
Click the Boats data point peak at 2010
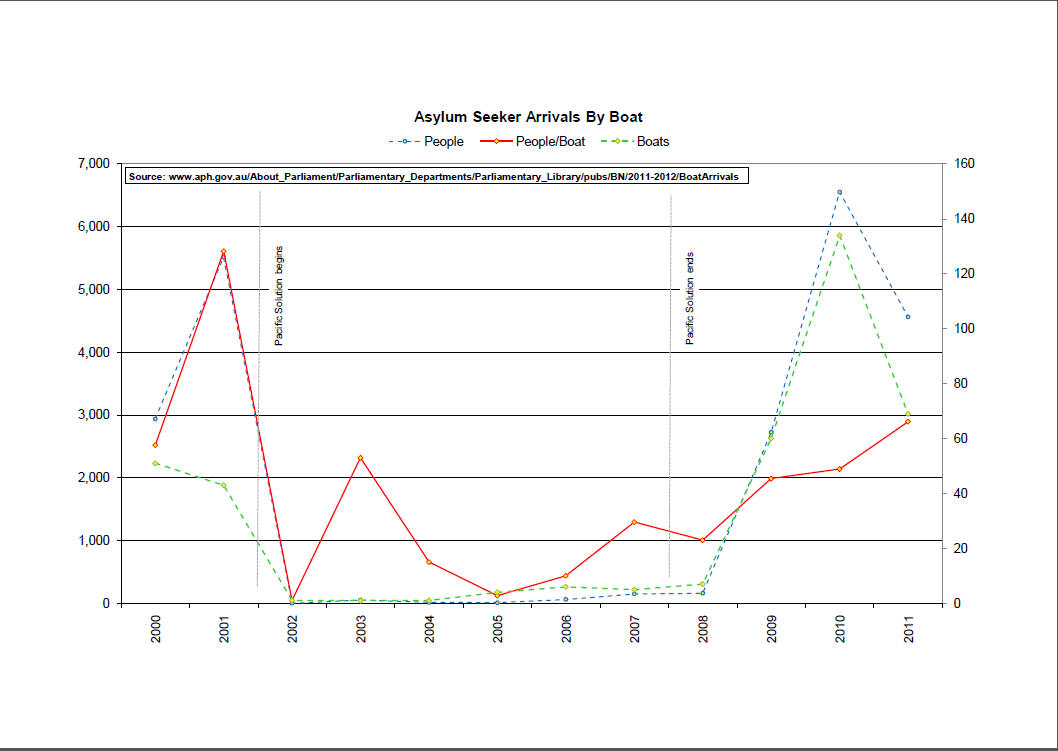[839, 236]
